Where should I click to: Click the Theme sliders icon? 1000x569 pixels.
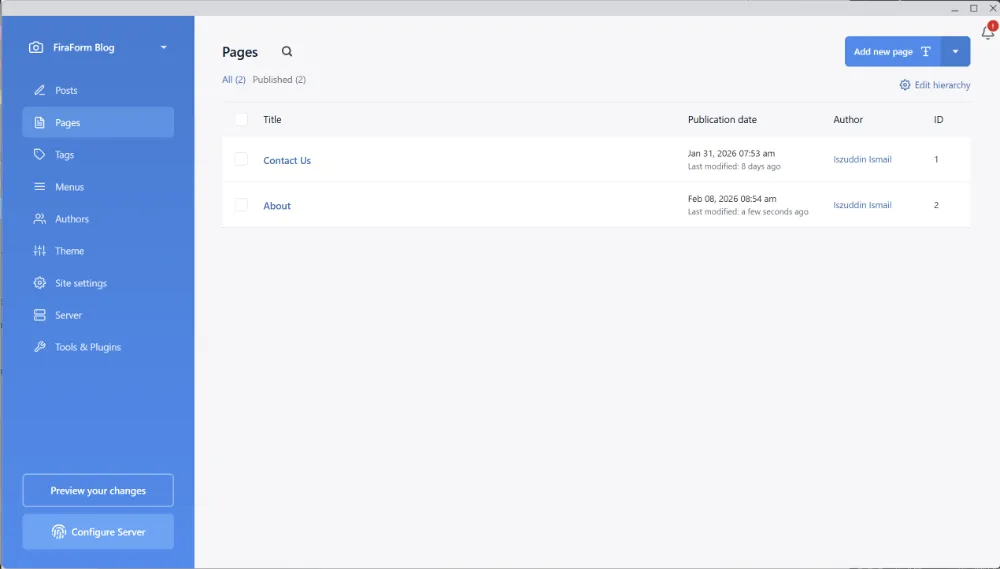click(40, 251)
